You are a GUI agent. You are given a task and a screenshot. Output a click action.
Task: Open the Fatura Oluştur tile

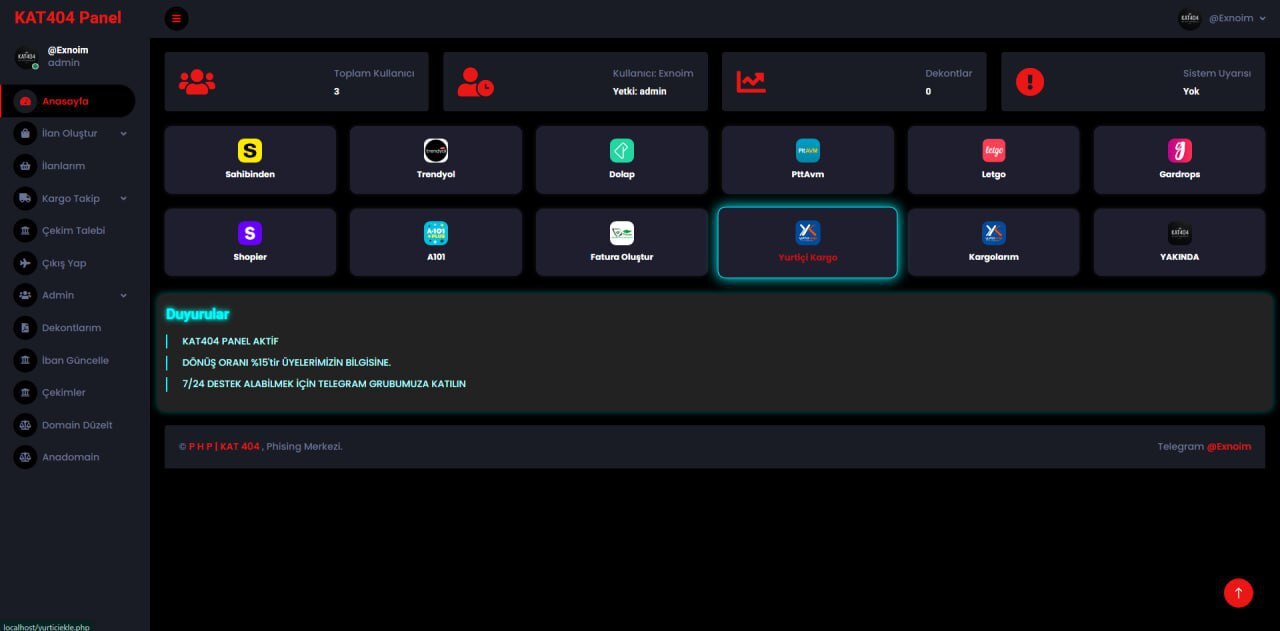622,242
